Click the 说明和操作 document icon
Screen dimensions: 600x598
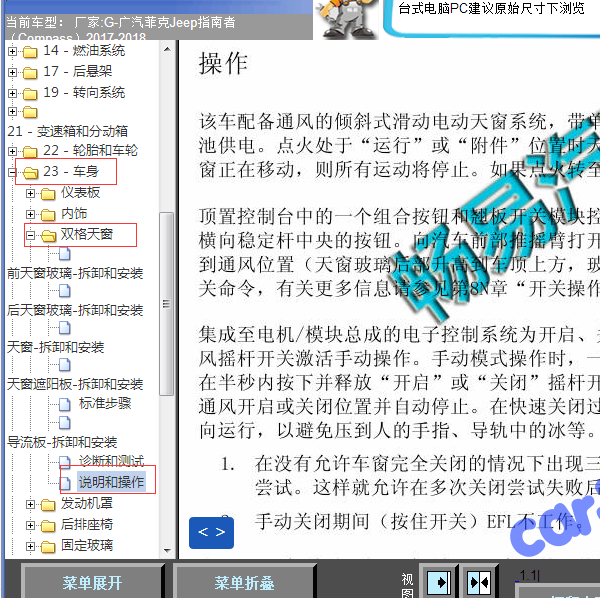[65, 483]
